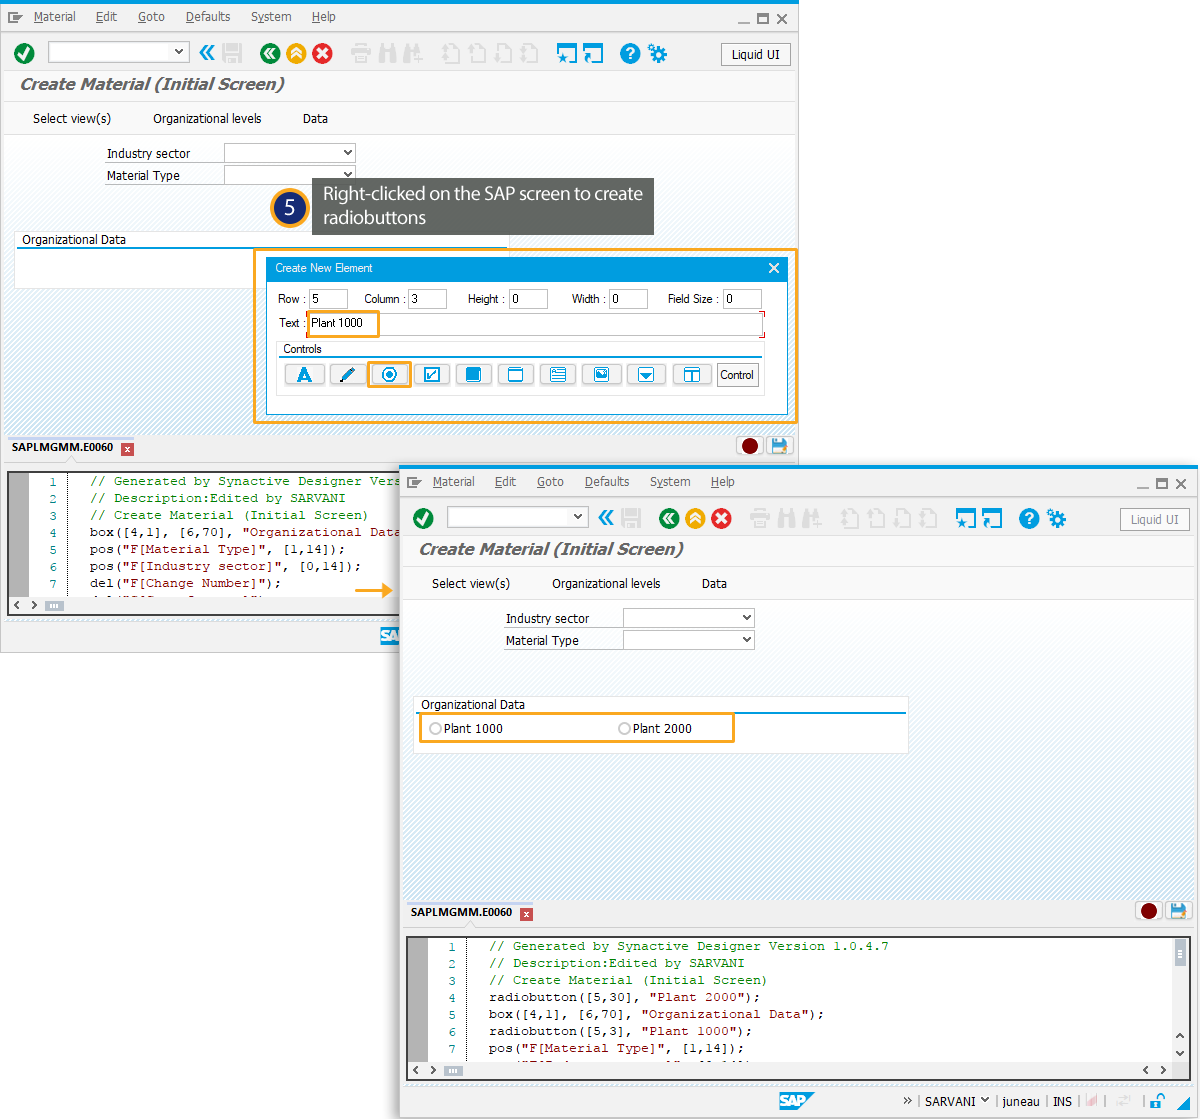Click Select view(s) in top-left window

(72, 119)
